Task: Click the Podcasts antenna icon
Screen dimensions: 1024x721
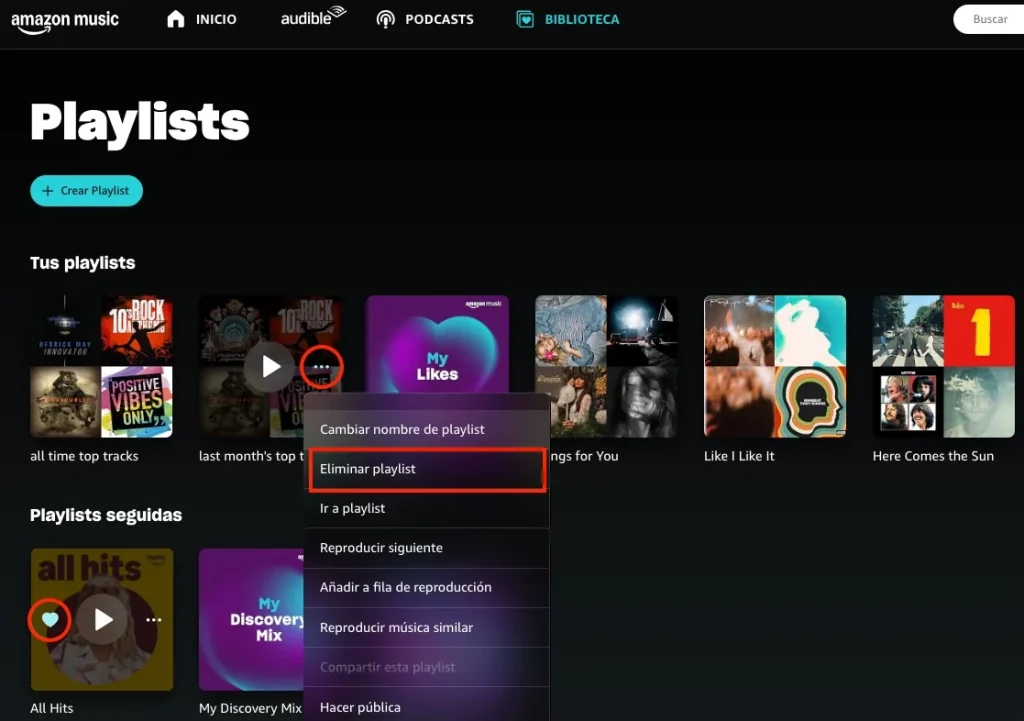Action: click(385, 19)
